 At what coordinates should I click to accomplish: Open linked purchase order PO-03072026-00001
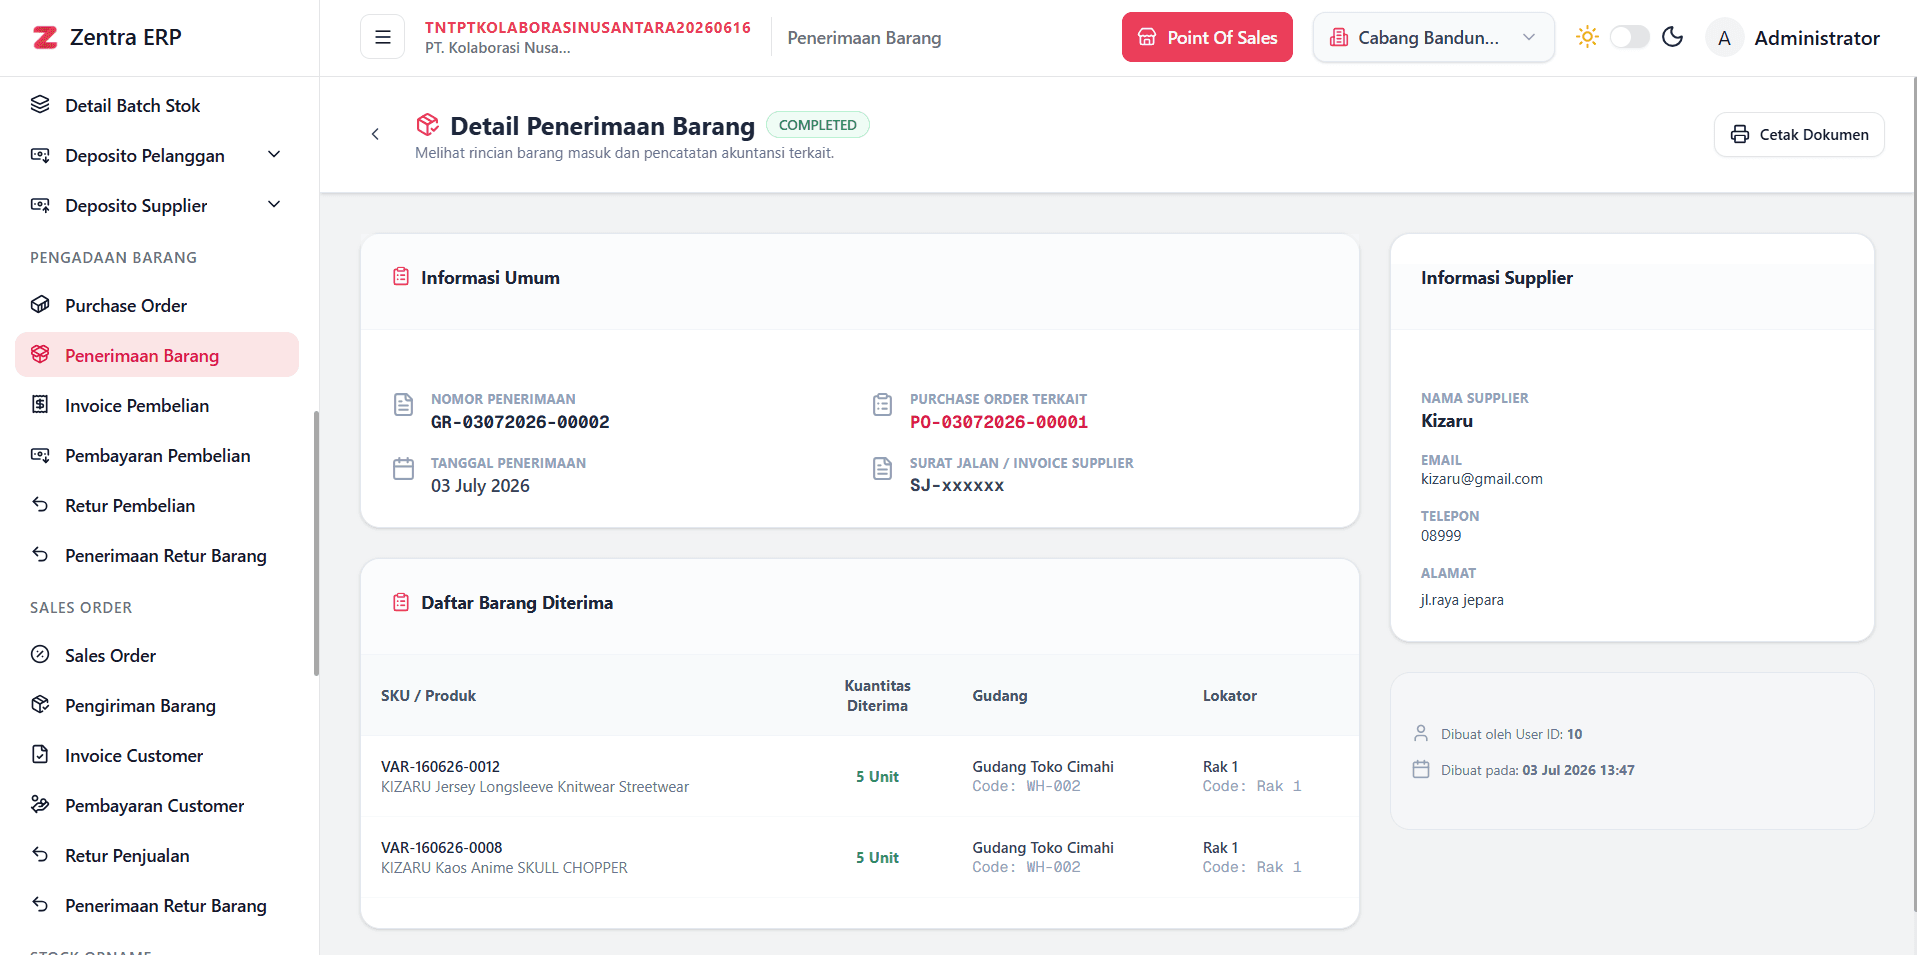(998, 422)
